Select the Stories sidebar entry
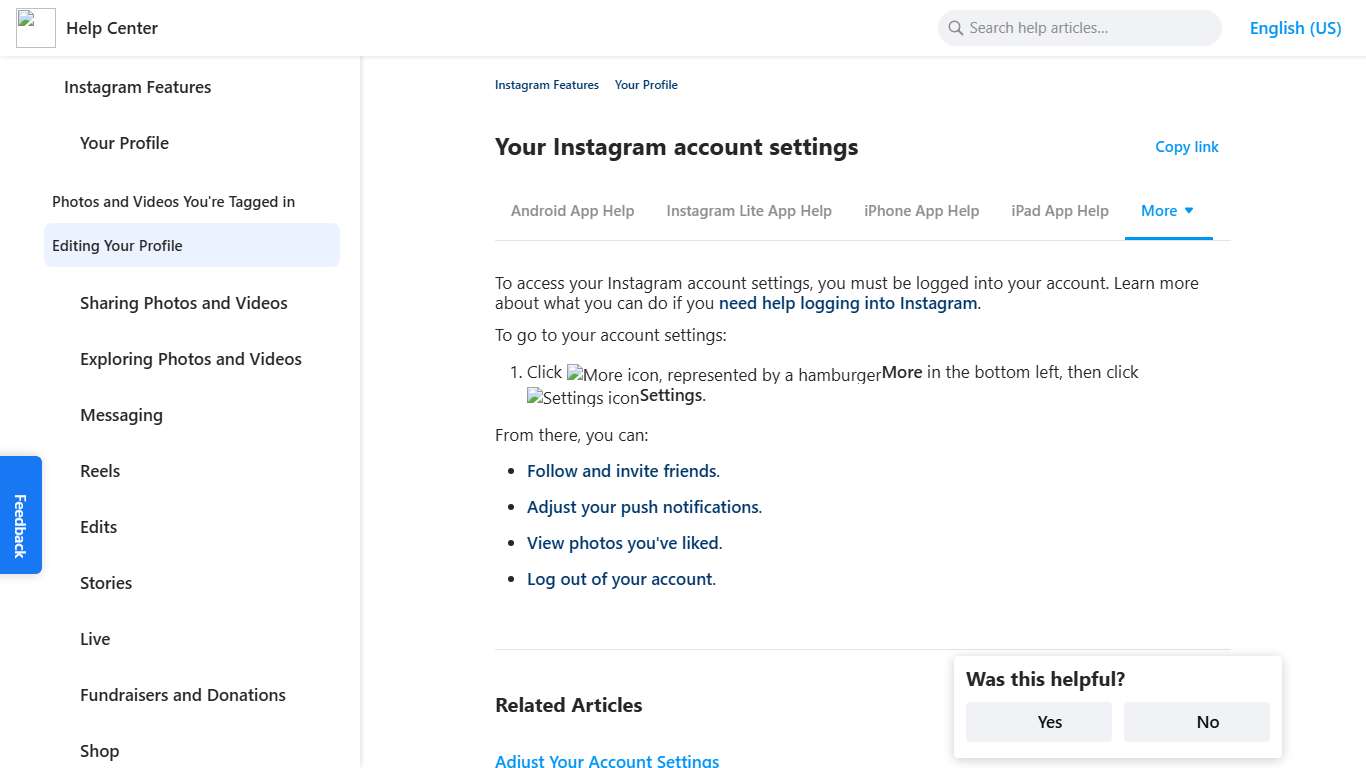This screenshot has height=768, width=1366. tap(105, 583)
